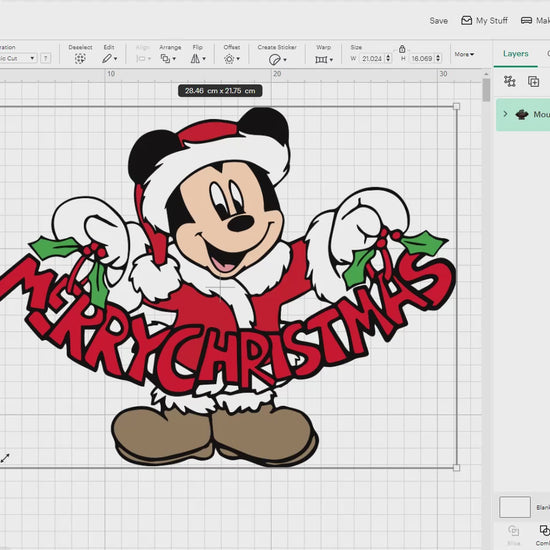
Task: Click the height value stepper arrows
Action: [438, 58]
